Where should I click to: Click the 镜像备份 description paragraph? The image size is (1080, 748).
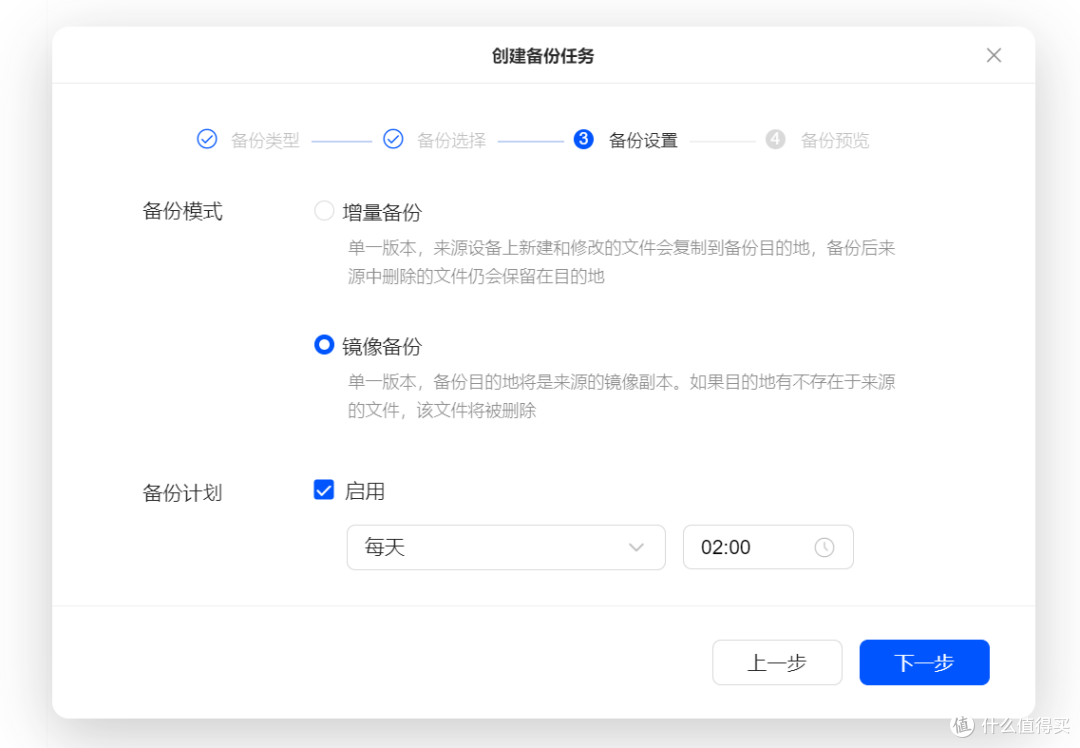click(621, 396)
